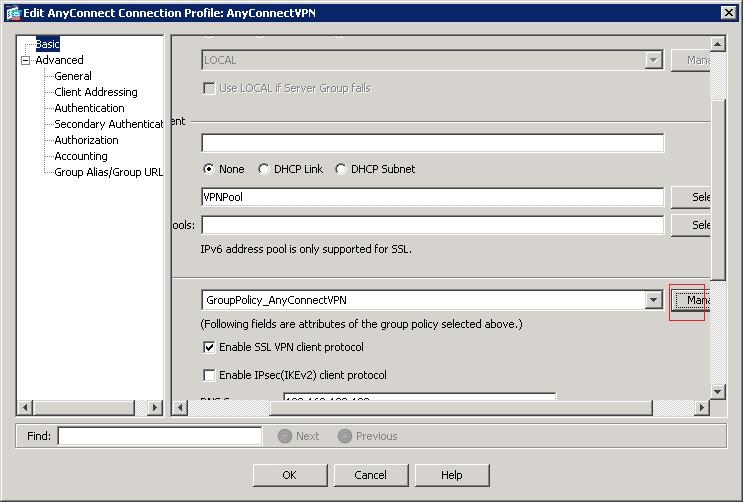Open the Secondary Authentication tree item

pyautogui.click(x=109, y=124)
